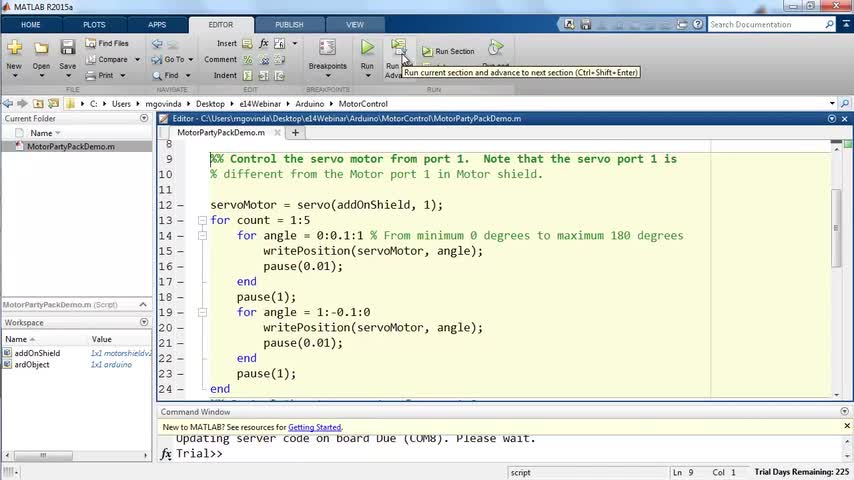Select the addOnShield workspace variable

(x=37, y=353)
